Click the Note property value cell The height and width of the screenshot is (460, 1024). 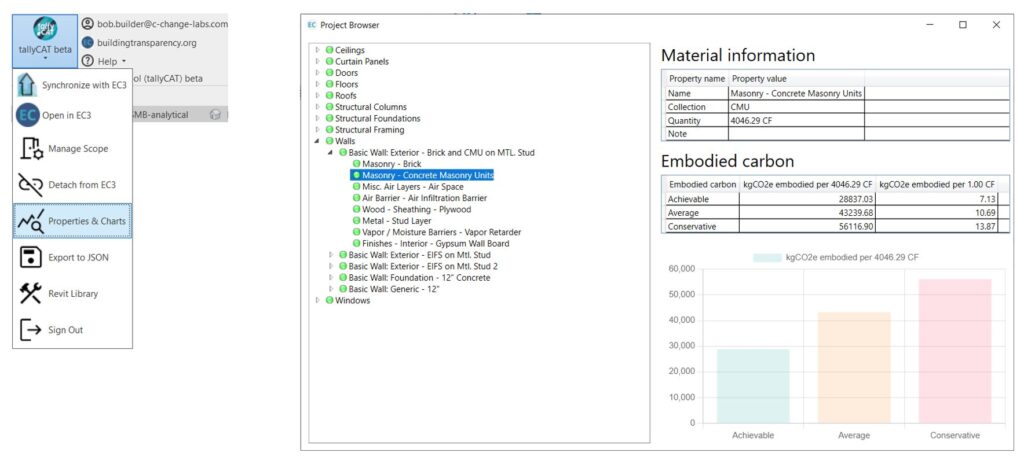pyautogui.click(x=796, y=134)
